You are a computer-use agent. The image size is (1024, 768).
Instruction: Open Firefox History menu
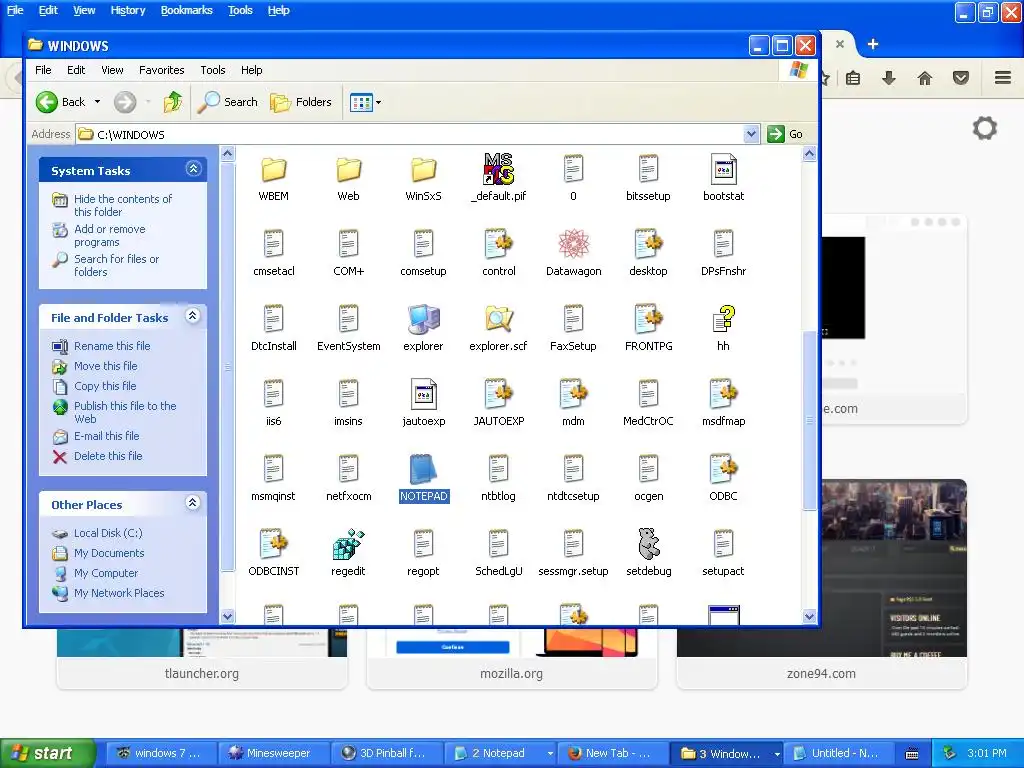coord(128,10)
